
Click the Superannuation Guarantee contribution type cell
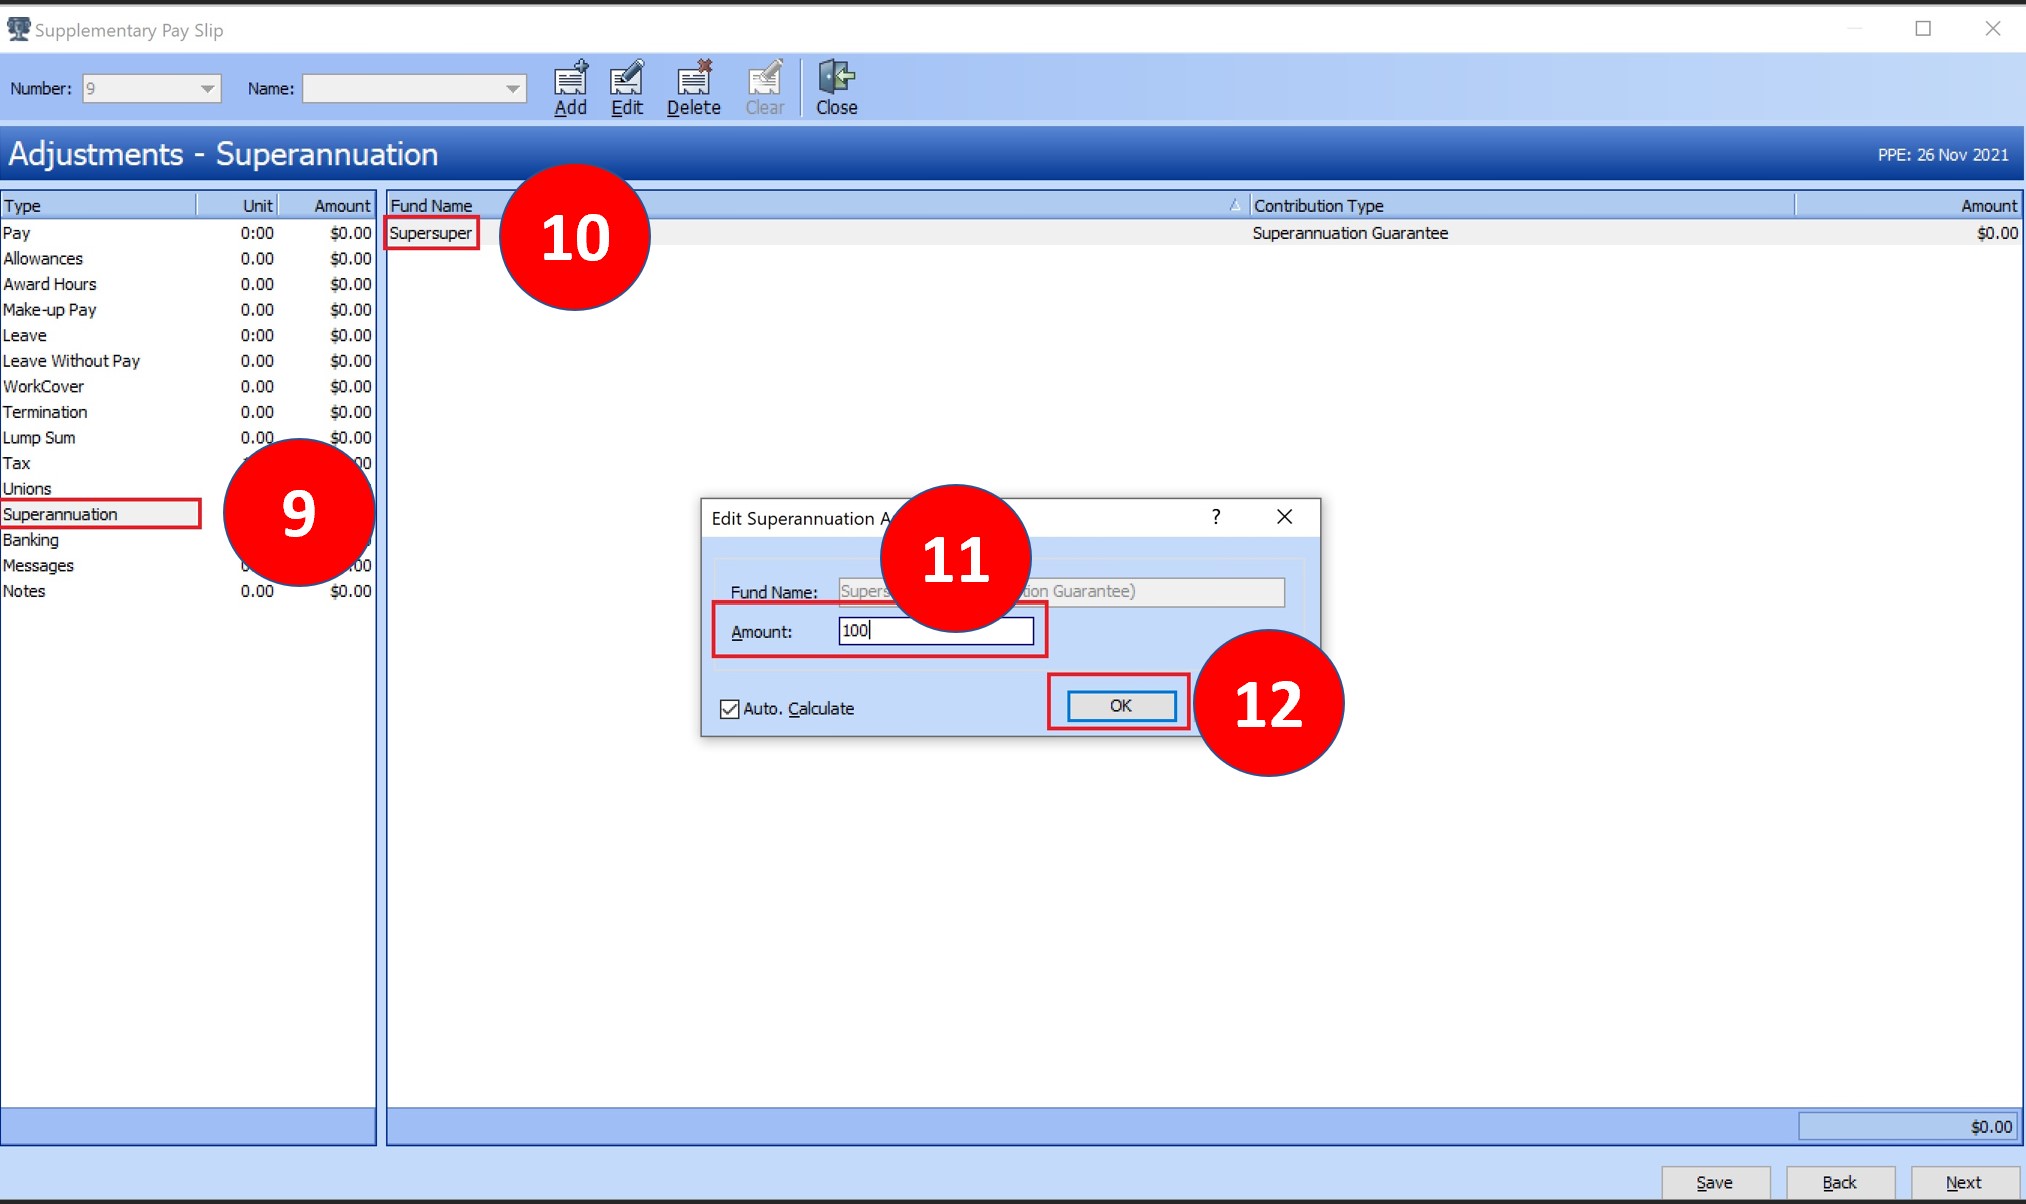(x=1350, y=233)
